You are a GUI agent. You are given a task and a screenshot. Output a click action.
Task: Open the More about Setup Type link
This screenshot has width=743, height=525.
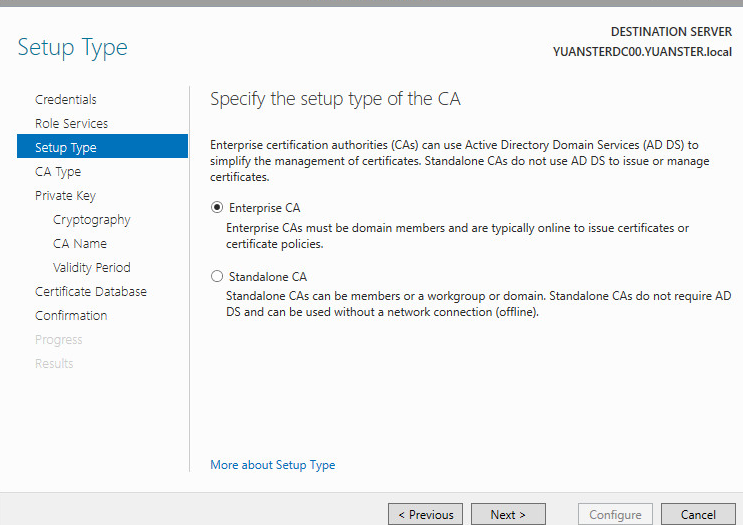[x=272, y=465]
